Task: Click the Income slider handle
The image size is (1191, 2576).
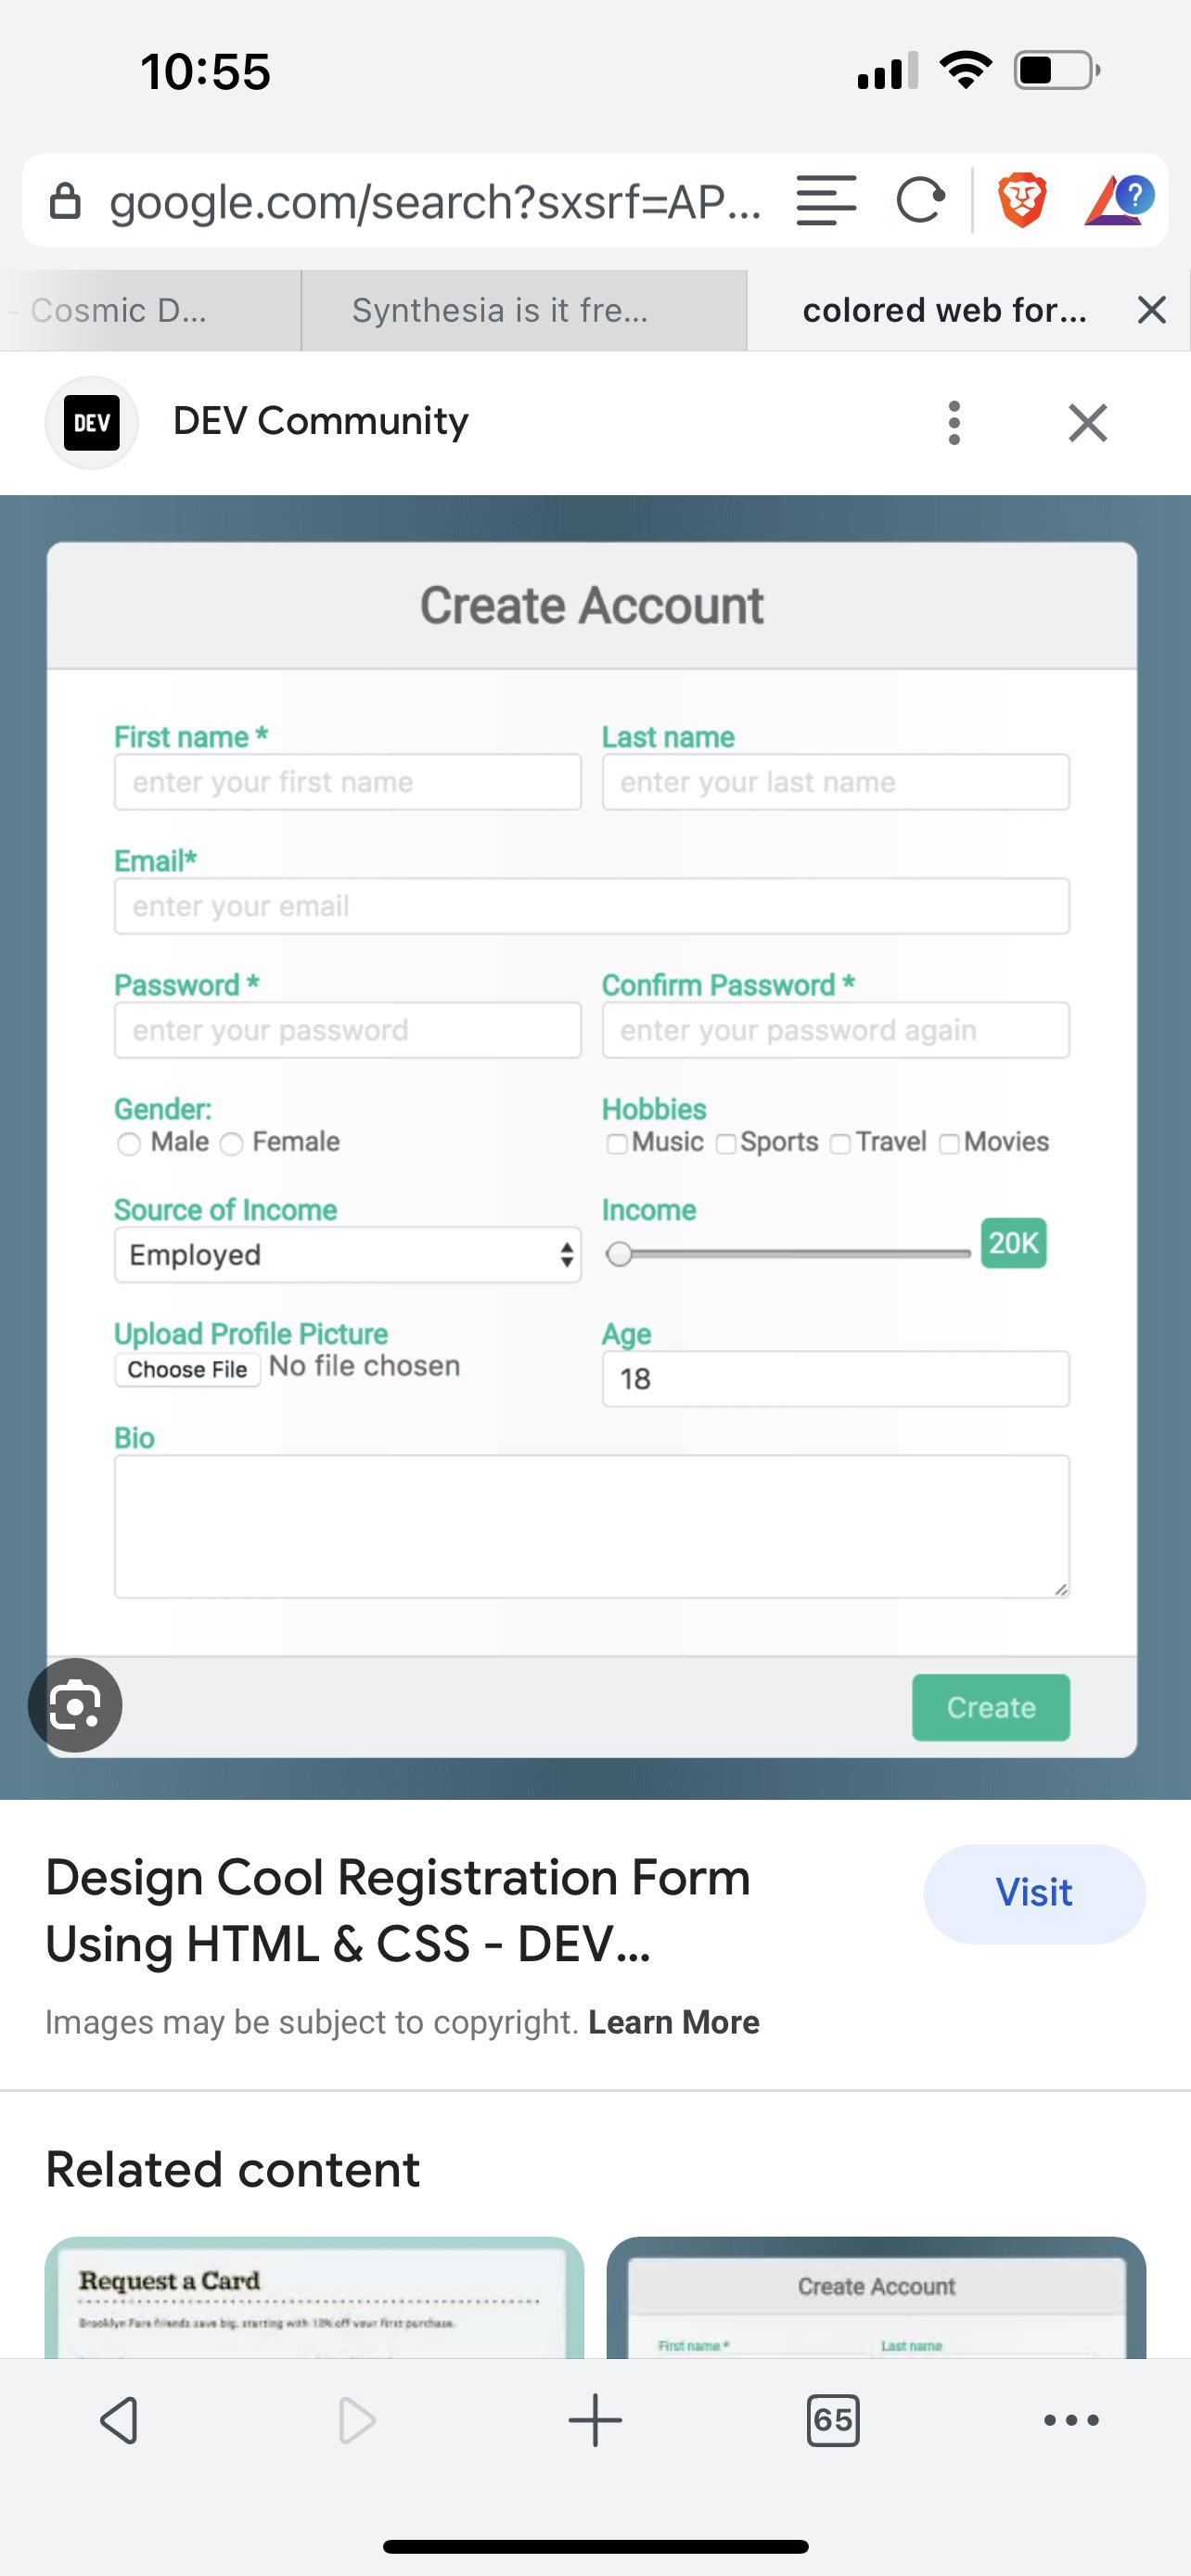Action: [x=620, y=1254]
